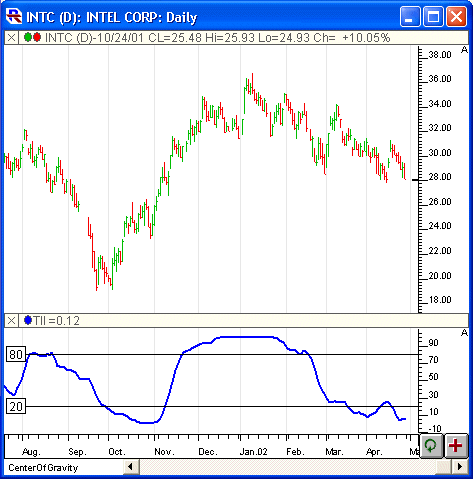473x479 pixels.
Task: Click the 38.00 price scale label
Action: 440,55
